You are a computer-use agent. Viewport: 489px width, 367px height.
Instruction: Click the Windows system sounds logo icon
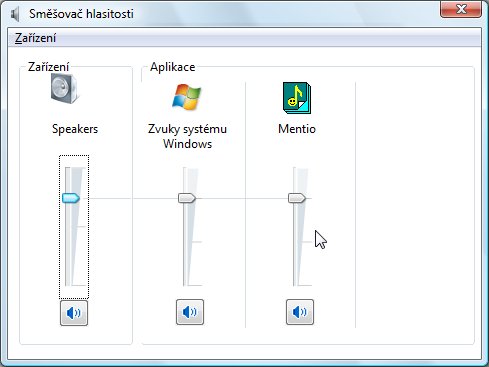pyautogui.click(x=187, y=97)
